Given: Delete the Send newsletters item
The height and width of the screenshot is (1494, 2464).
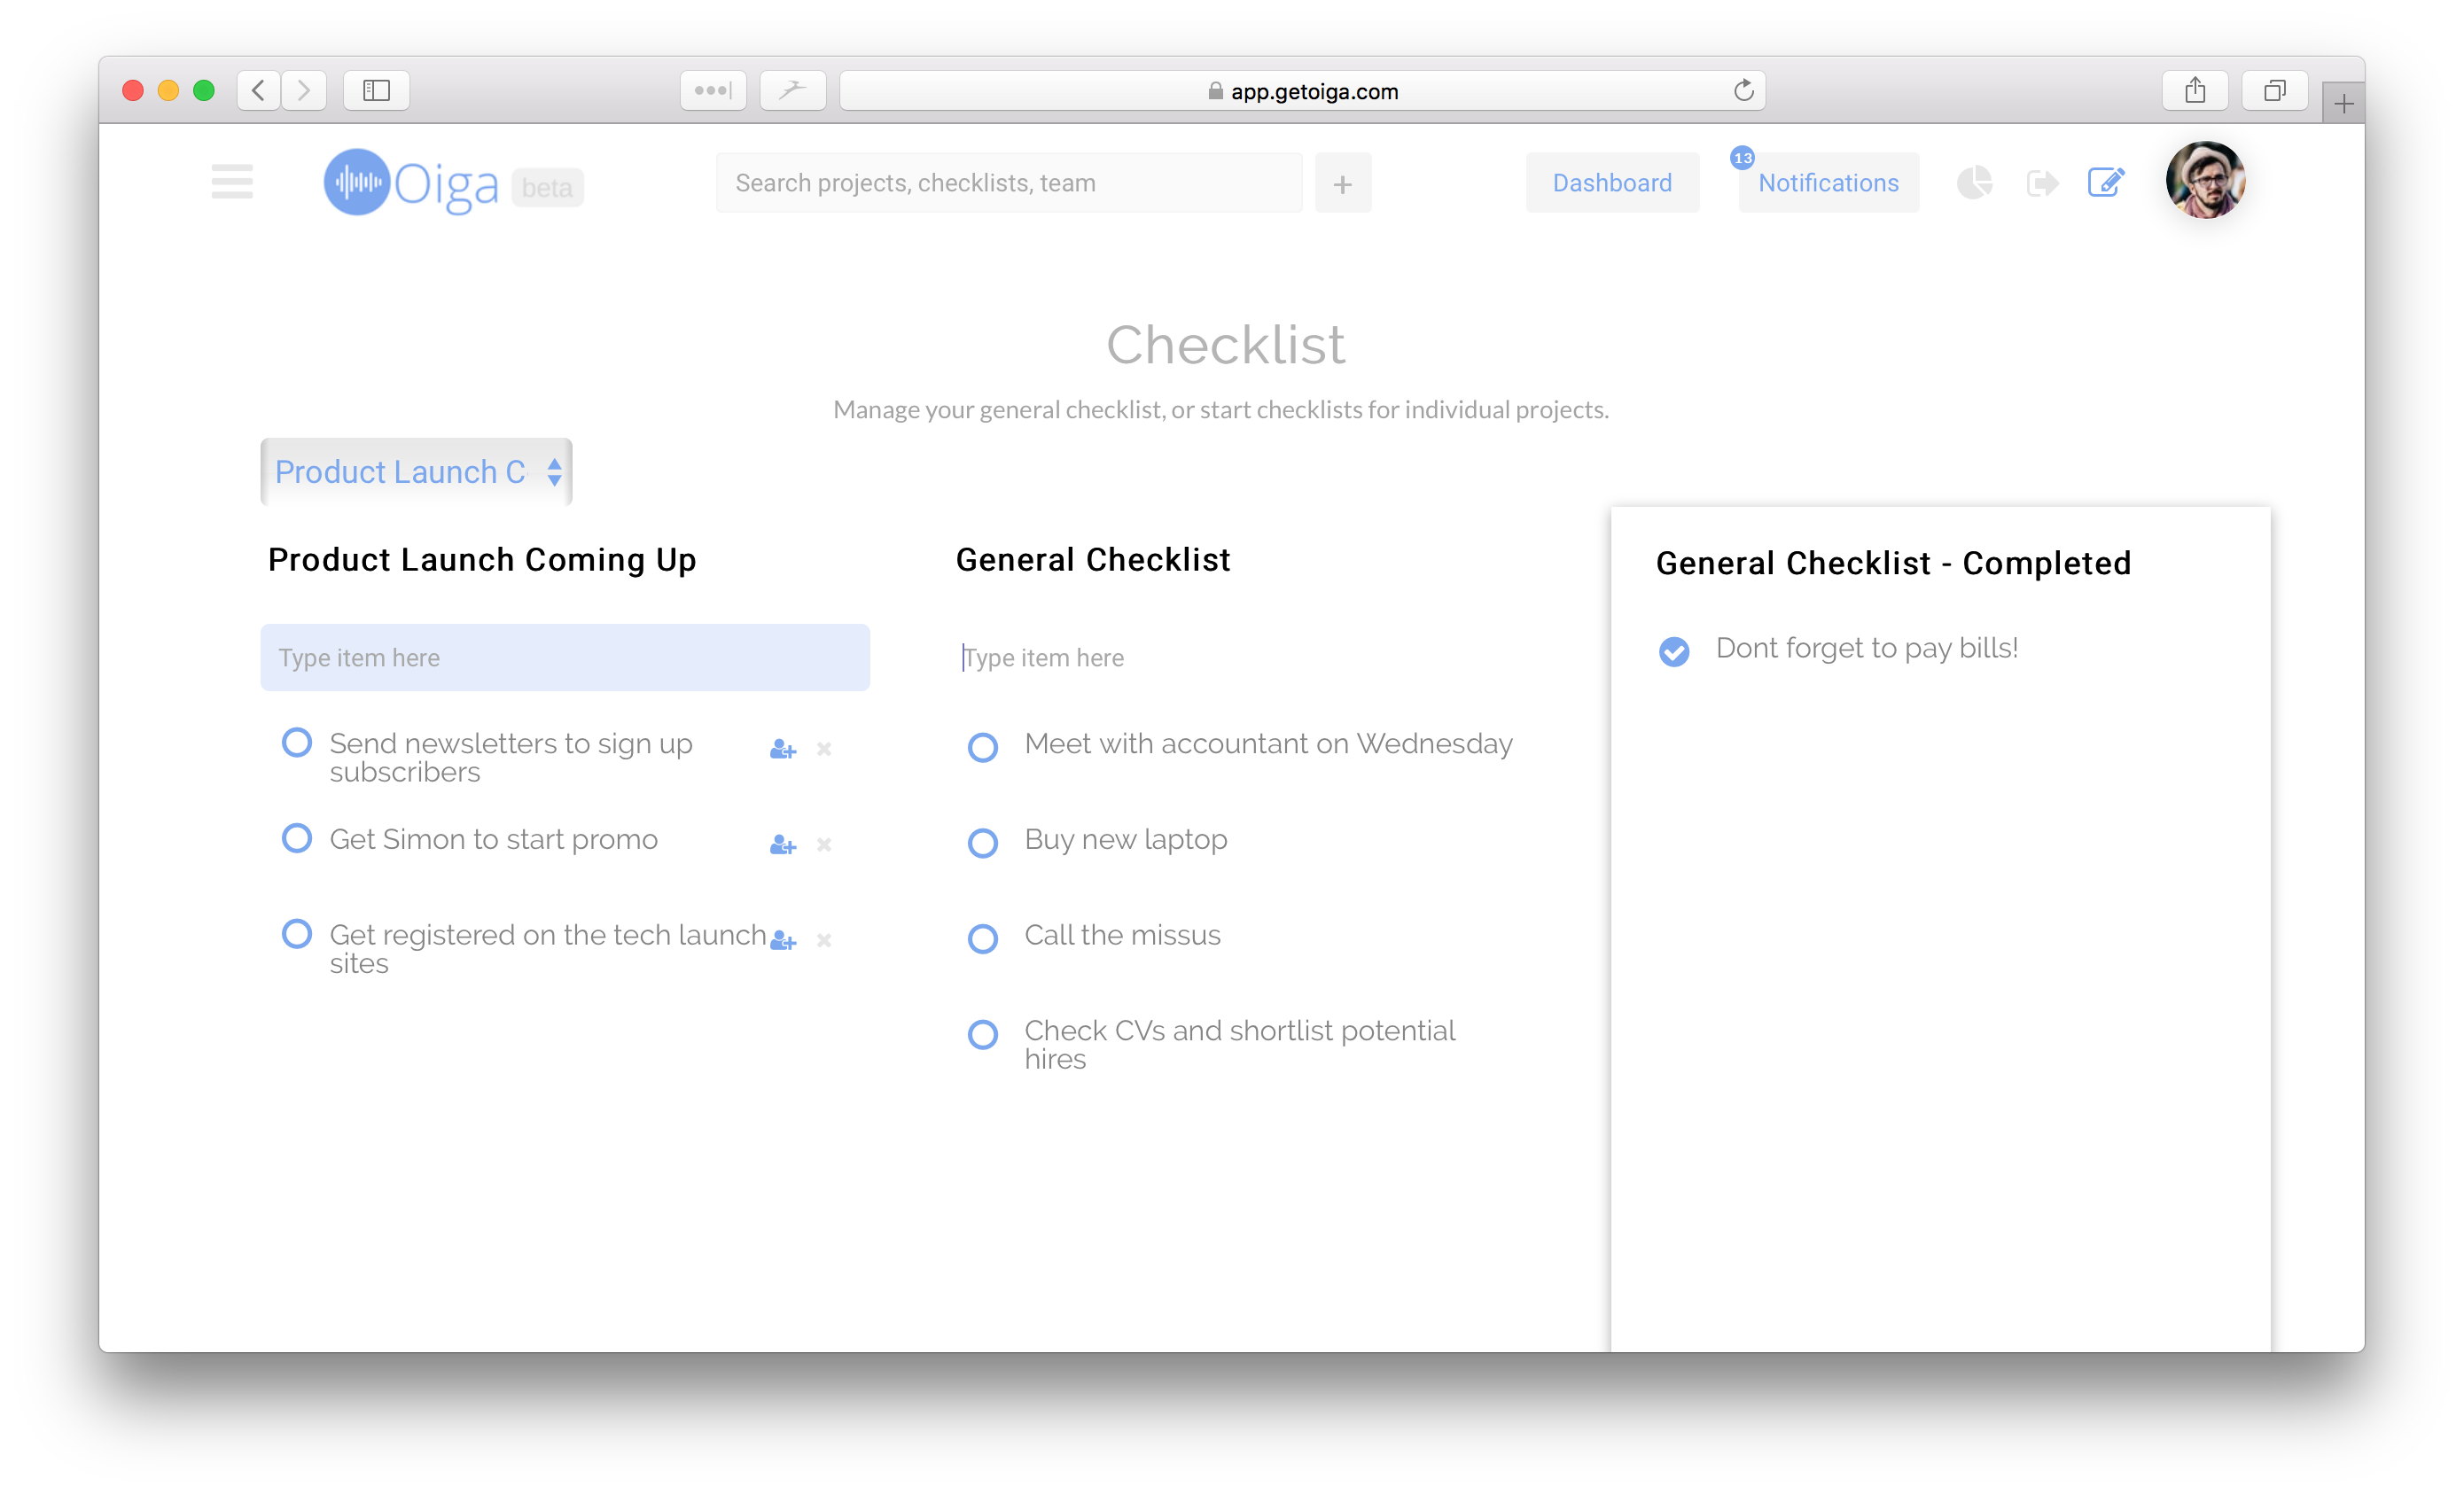Looking at the screenshot, I should pyautogui.click(x=824, y=749).
